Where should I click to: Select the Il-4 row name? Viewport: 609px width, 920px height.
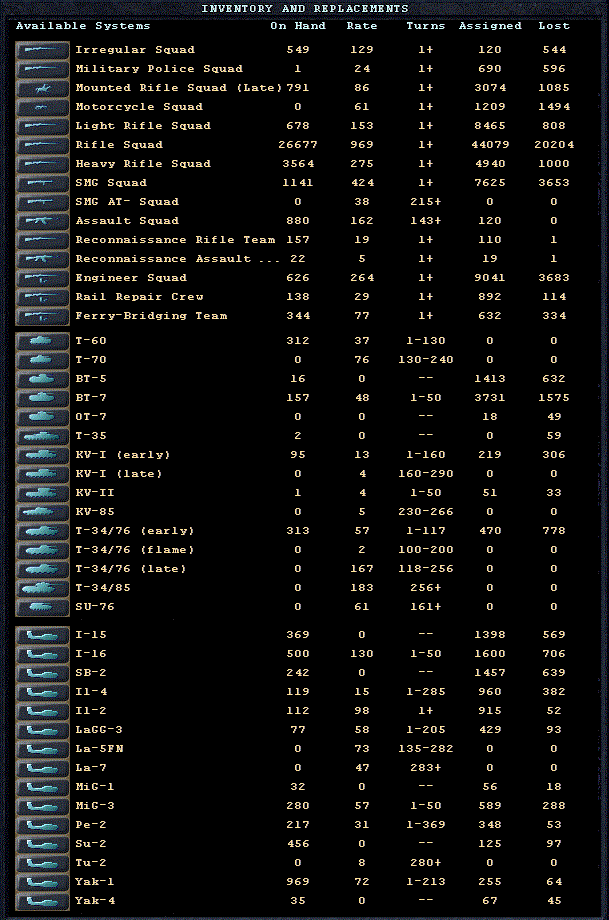pyautogui.click(x=91, y=692)
